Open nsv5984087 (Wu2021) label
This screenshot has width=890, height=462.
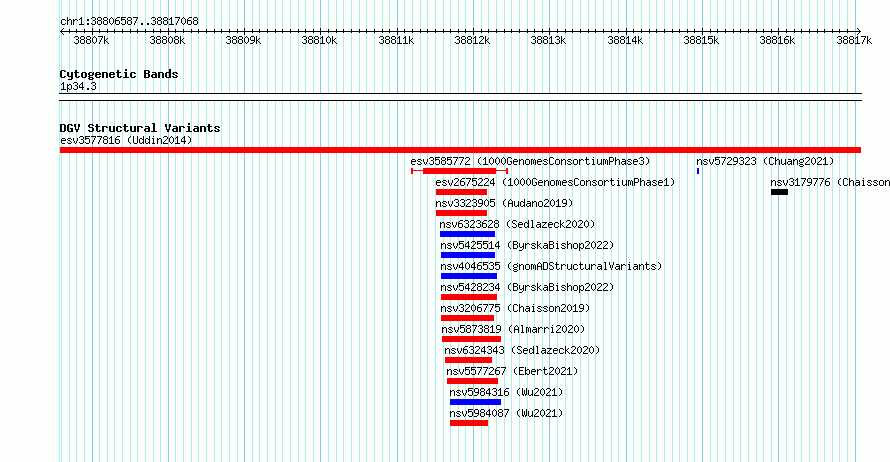[506, 413]
